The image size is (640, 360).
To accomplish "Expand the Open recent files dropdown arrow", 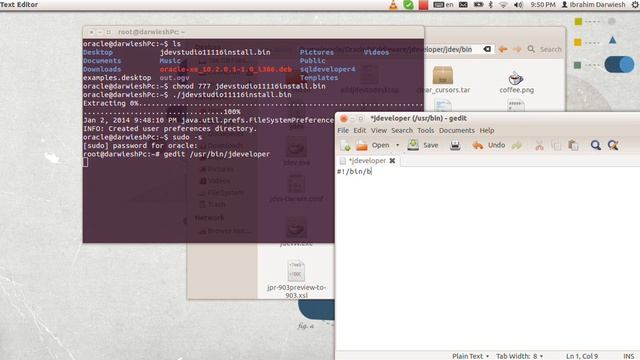I will pyautogui.click(x=398, y=145).
